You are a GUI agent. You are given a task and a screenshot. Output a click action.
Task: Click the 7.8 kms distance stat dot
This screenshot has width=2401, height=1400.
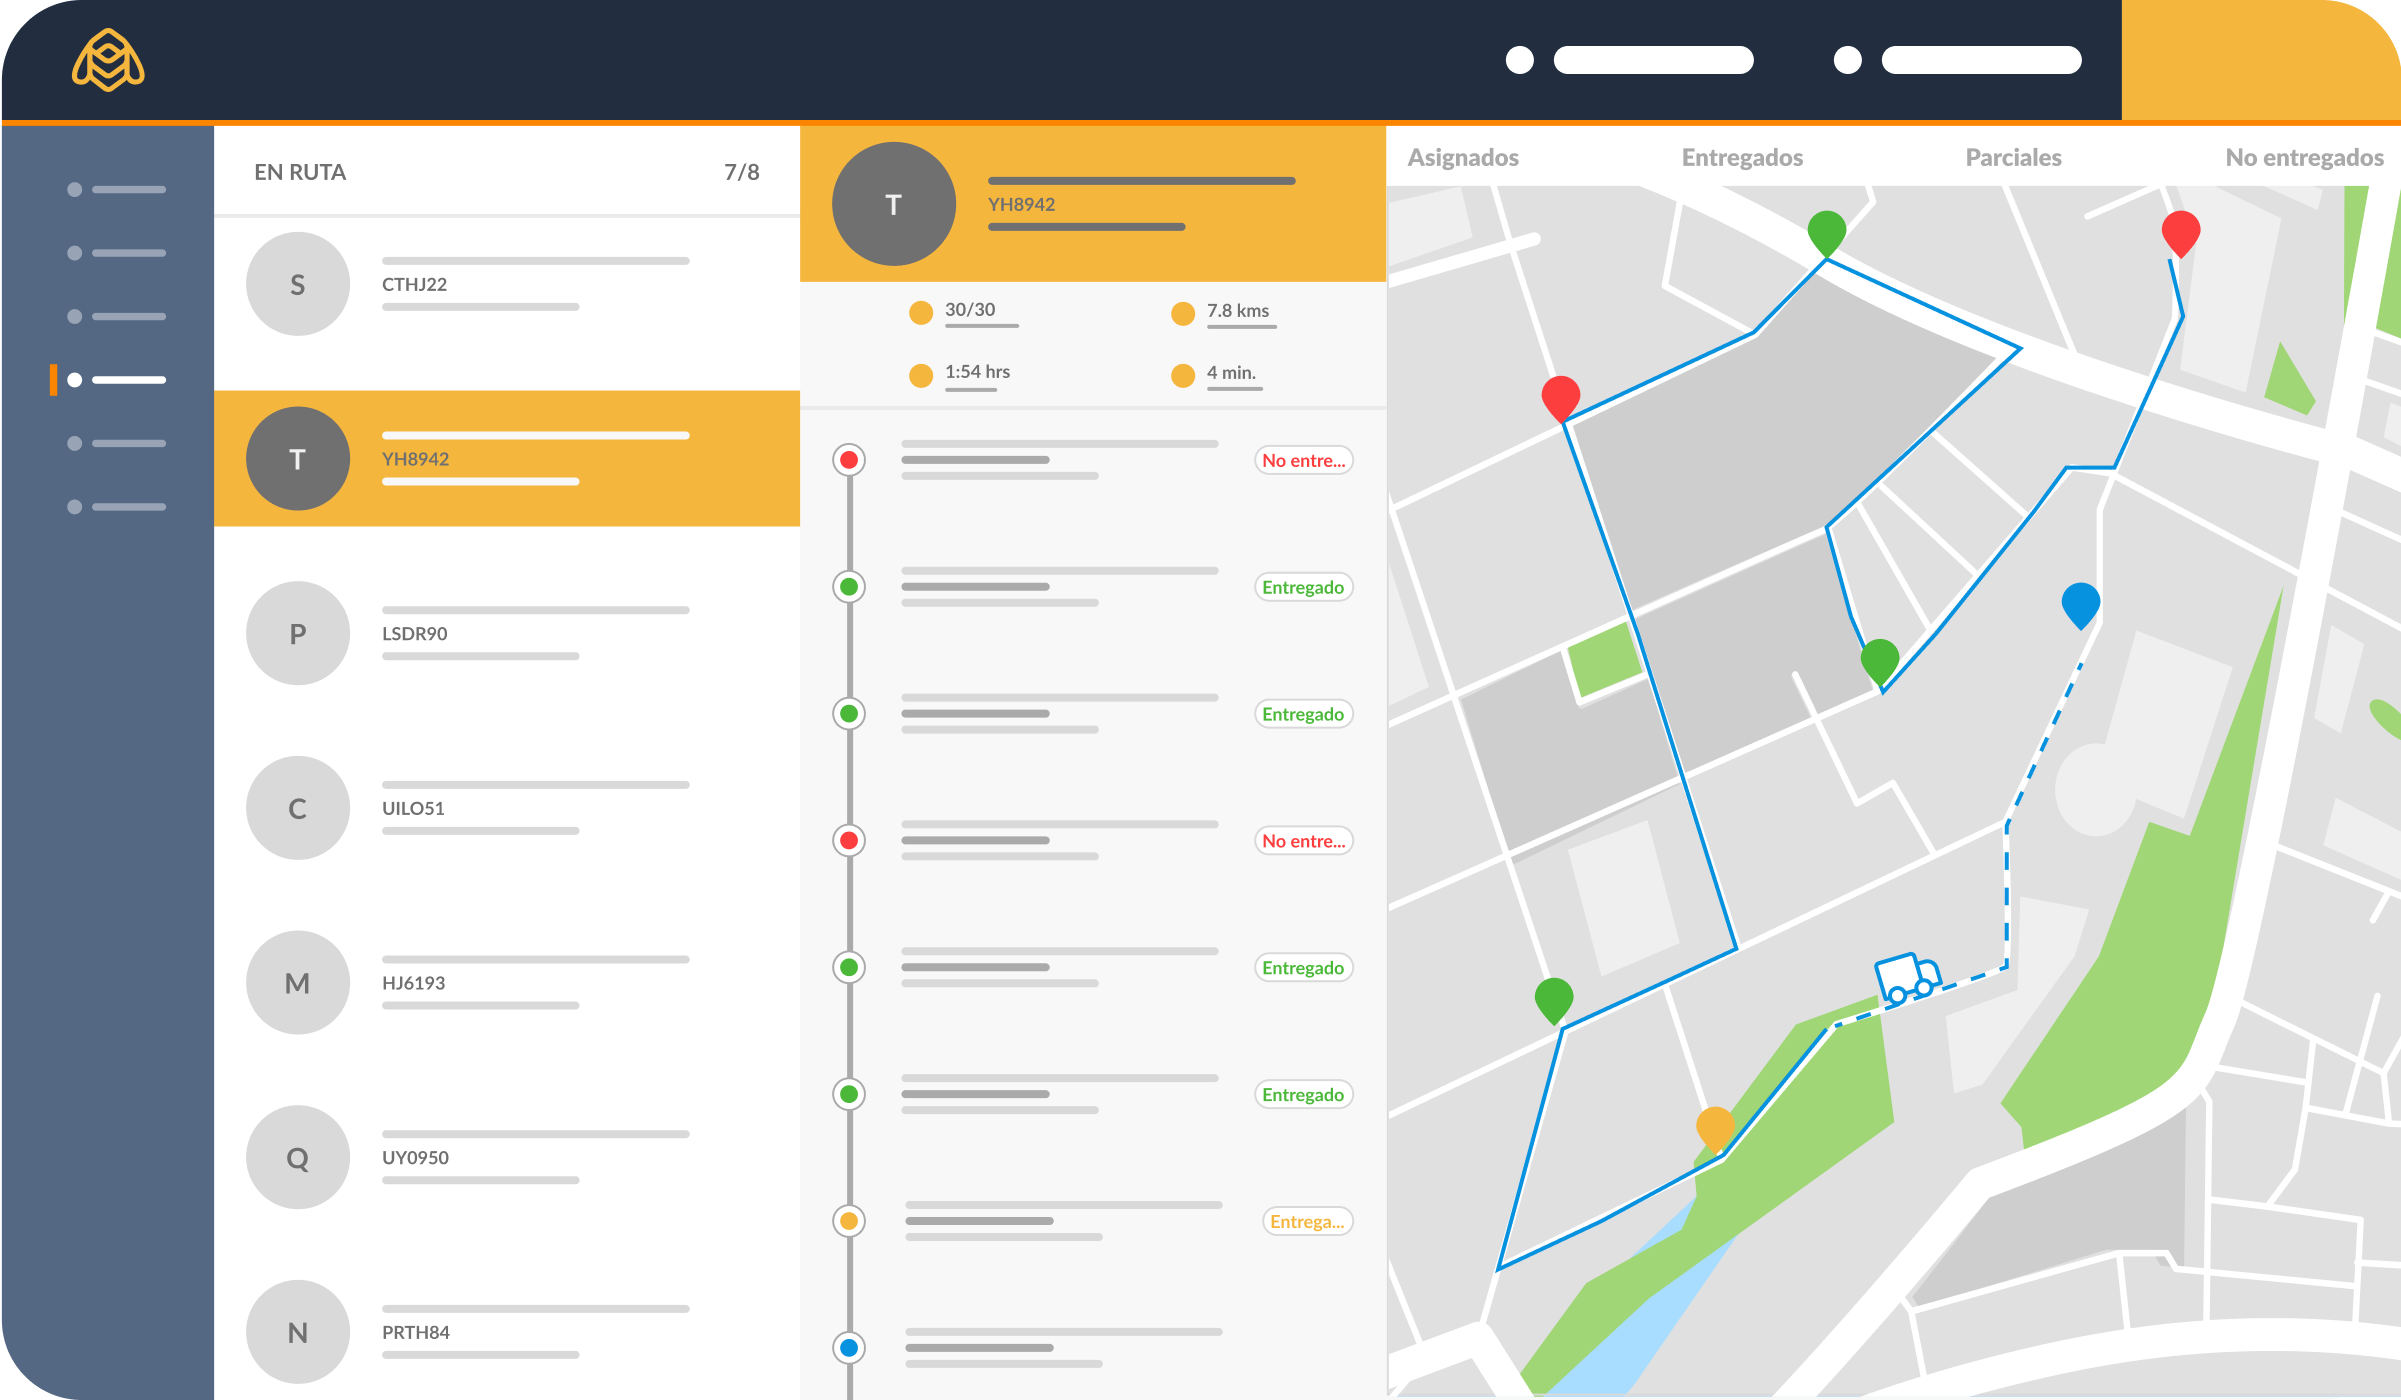[1183, 314]
